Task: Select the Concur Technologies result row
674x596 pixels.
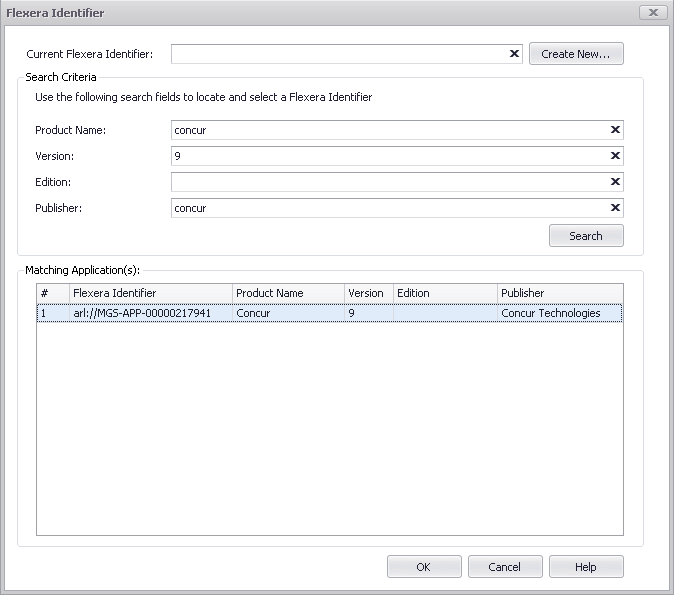Action: 330,313
